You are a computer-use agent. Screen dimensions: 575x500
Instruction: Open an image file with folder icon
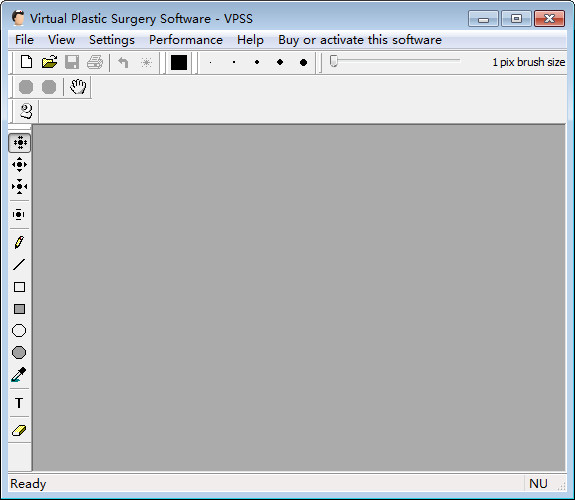coord(49,62)
